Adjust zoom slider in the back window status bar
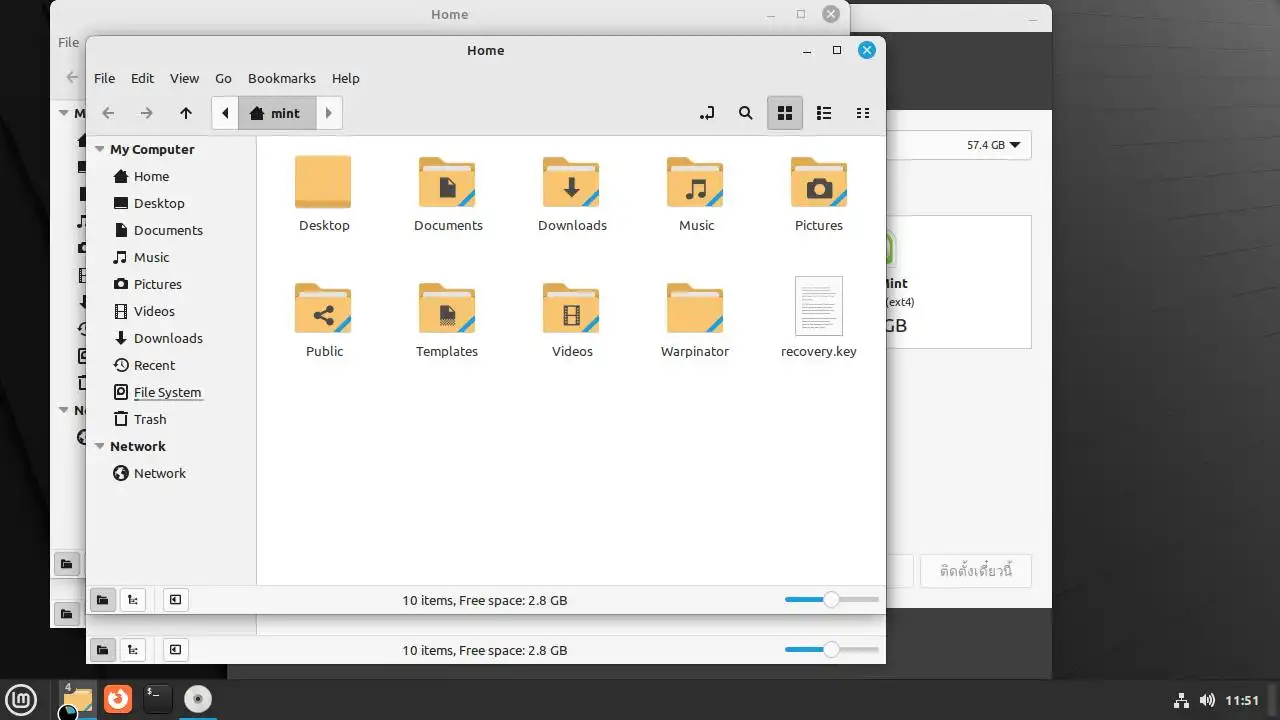Viewport: 1280px width, 720px height. coord(831,650)
